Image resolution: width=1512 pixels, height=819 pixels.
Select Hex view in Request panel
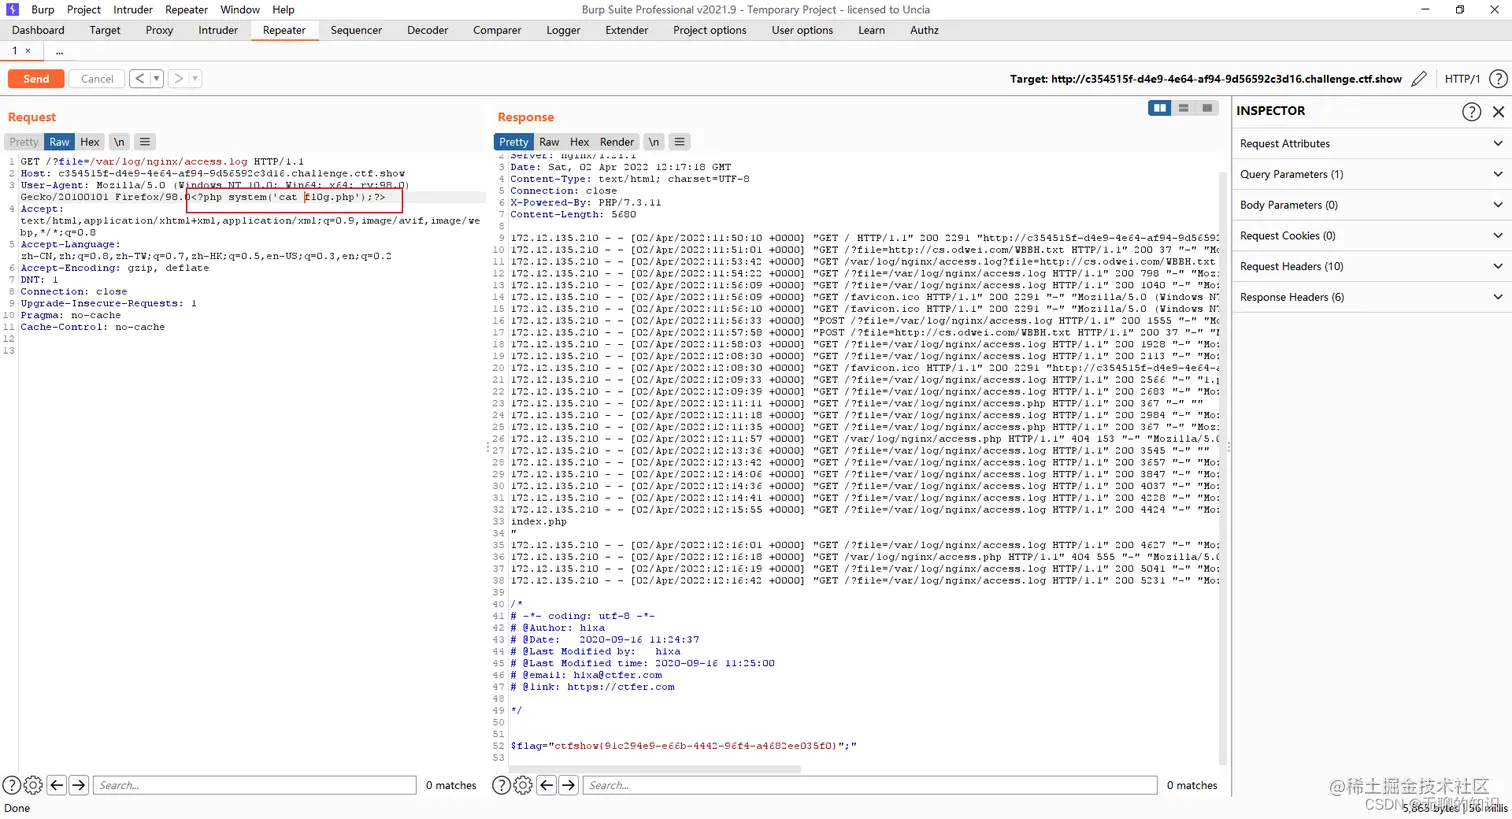(x=90, y=142)
